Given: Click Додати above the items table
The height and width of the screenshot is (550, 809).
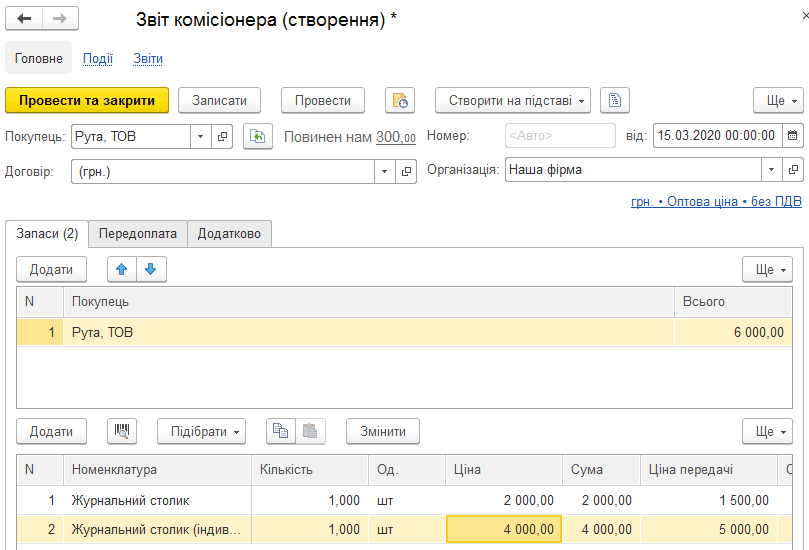Looking at the screenshot, I should [51, 431].
